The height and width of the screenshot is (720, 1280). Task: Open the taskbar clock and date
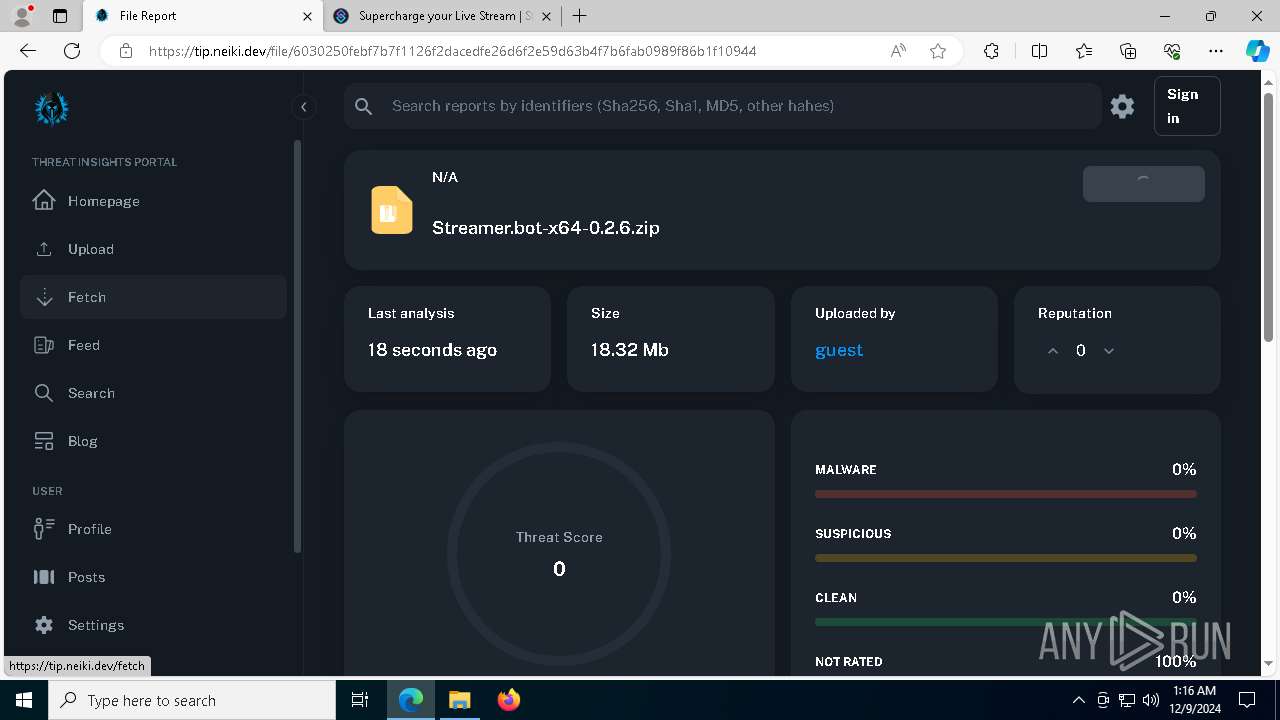click(1194, 700)
